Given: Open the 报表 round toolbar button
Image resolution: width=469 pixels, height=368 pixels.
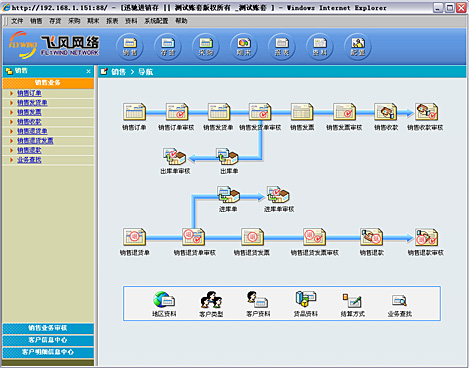Looking at the screenshot, I should (x=282, y=47).
